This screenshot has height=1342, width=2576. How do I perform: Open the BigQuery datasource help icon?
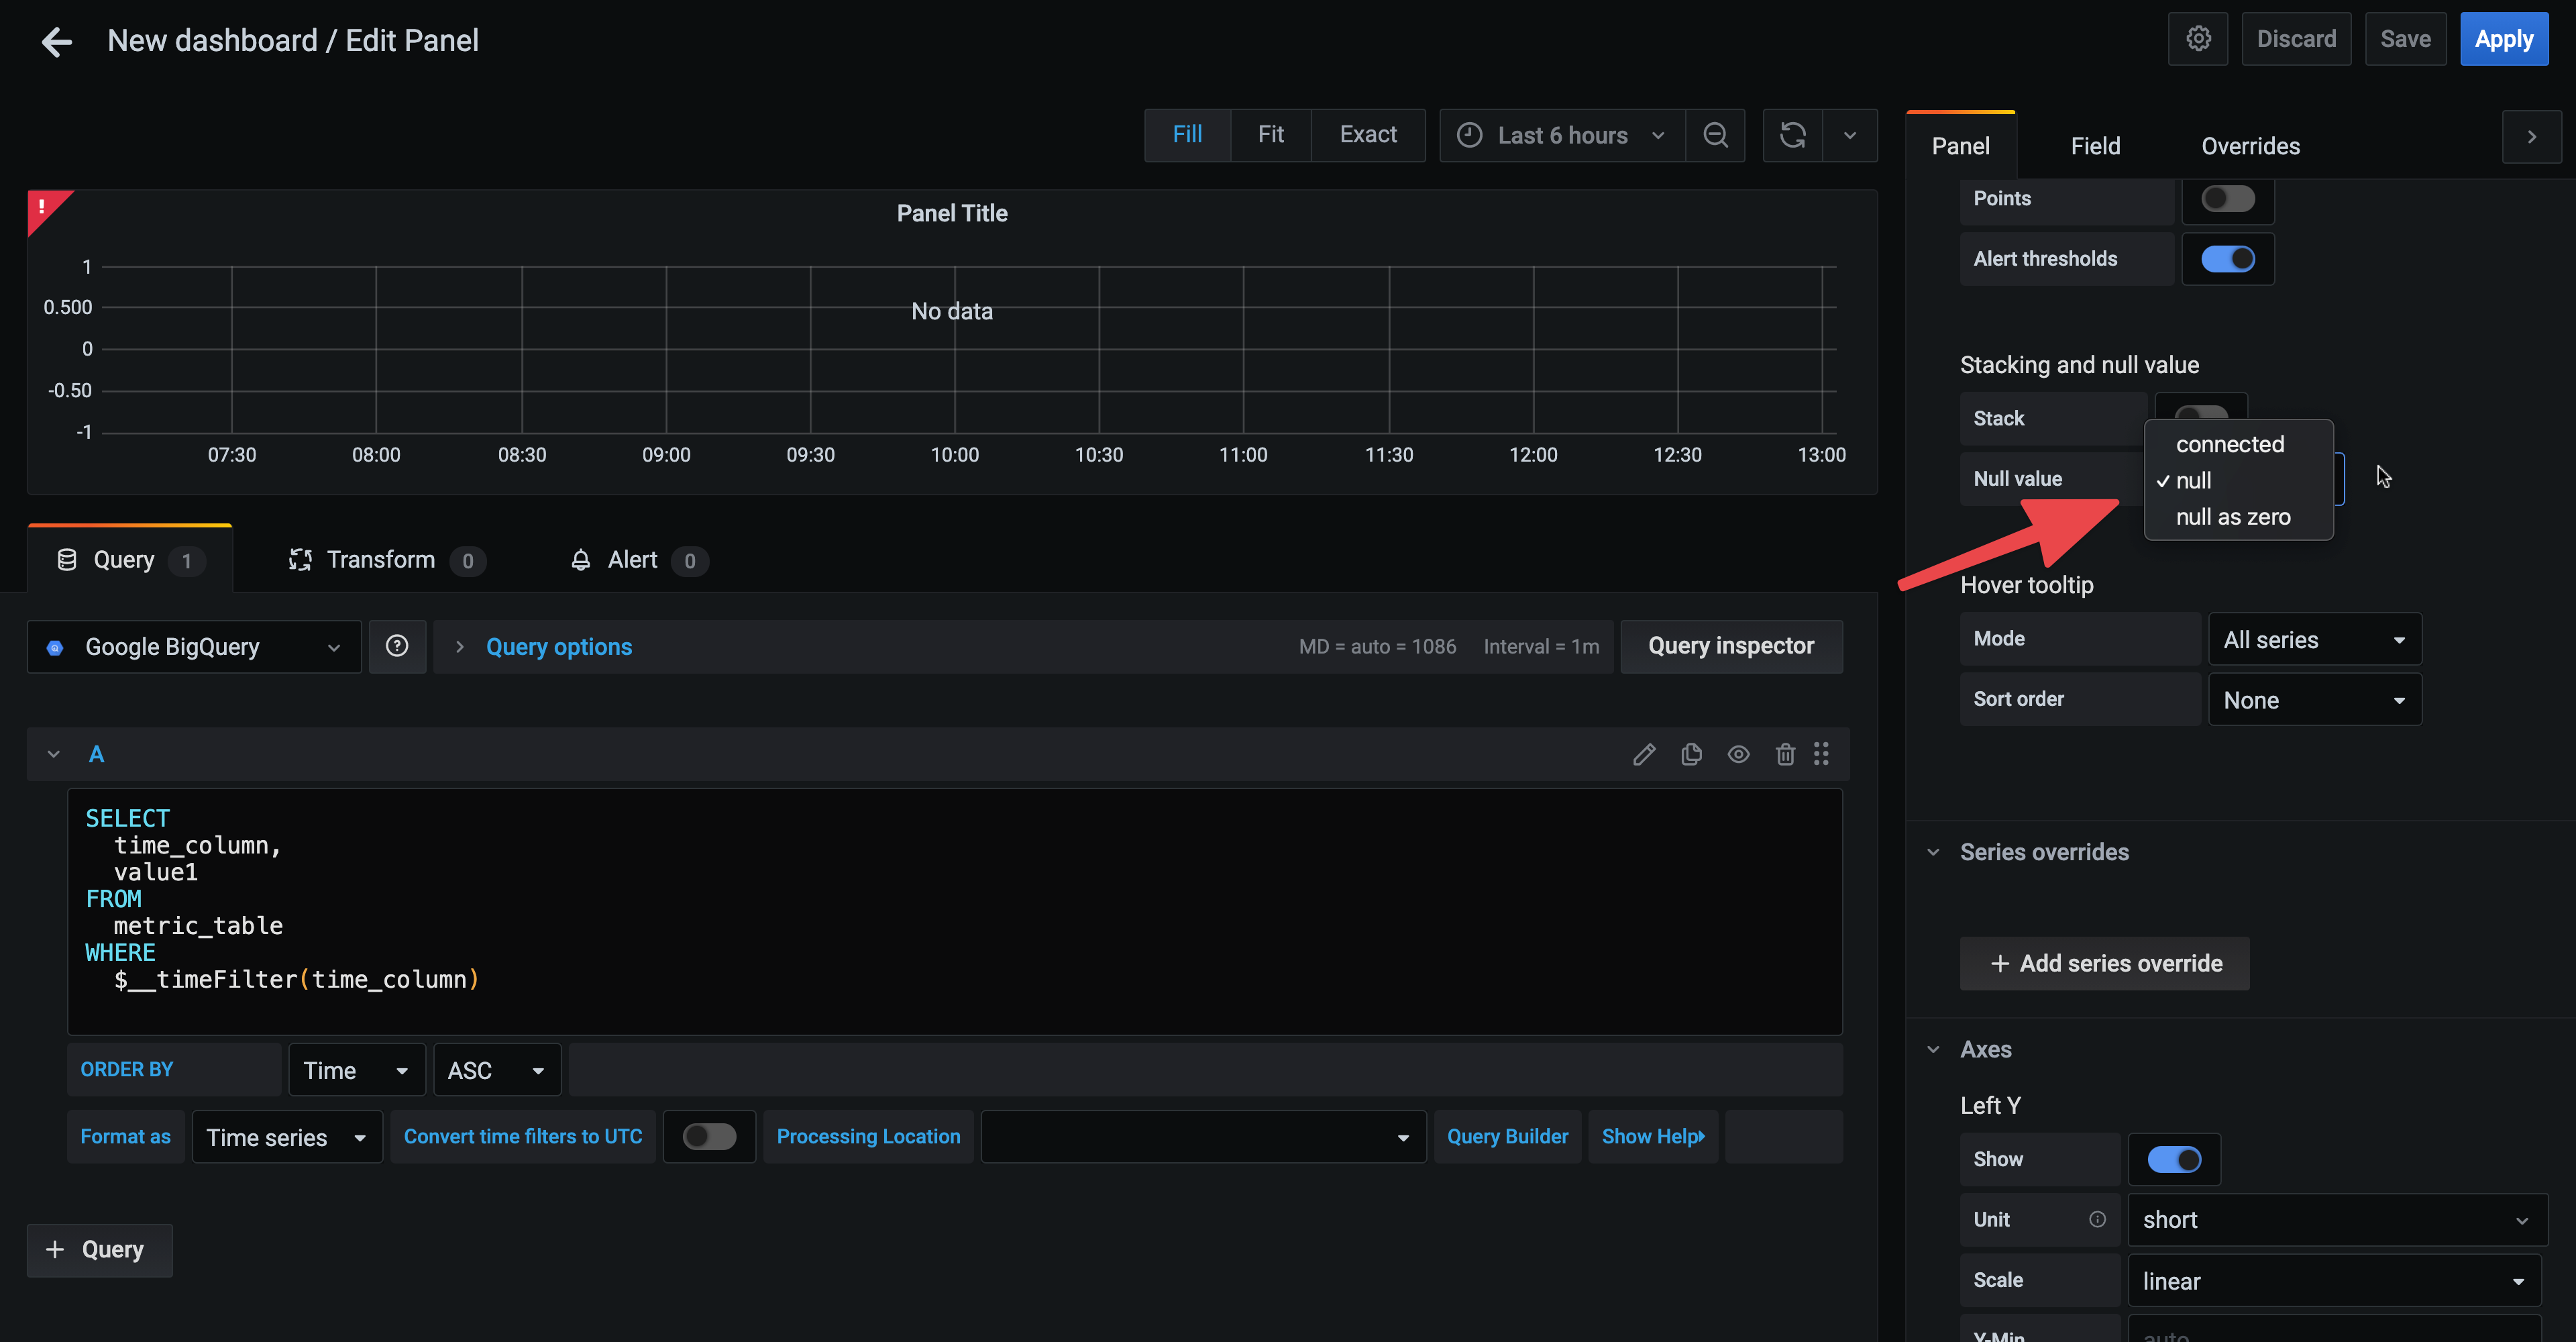397,646
